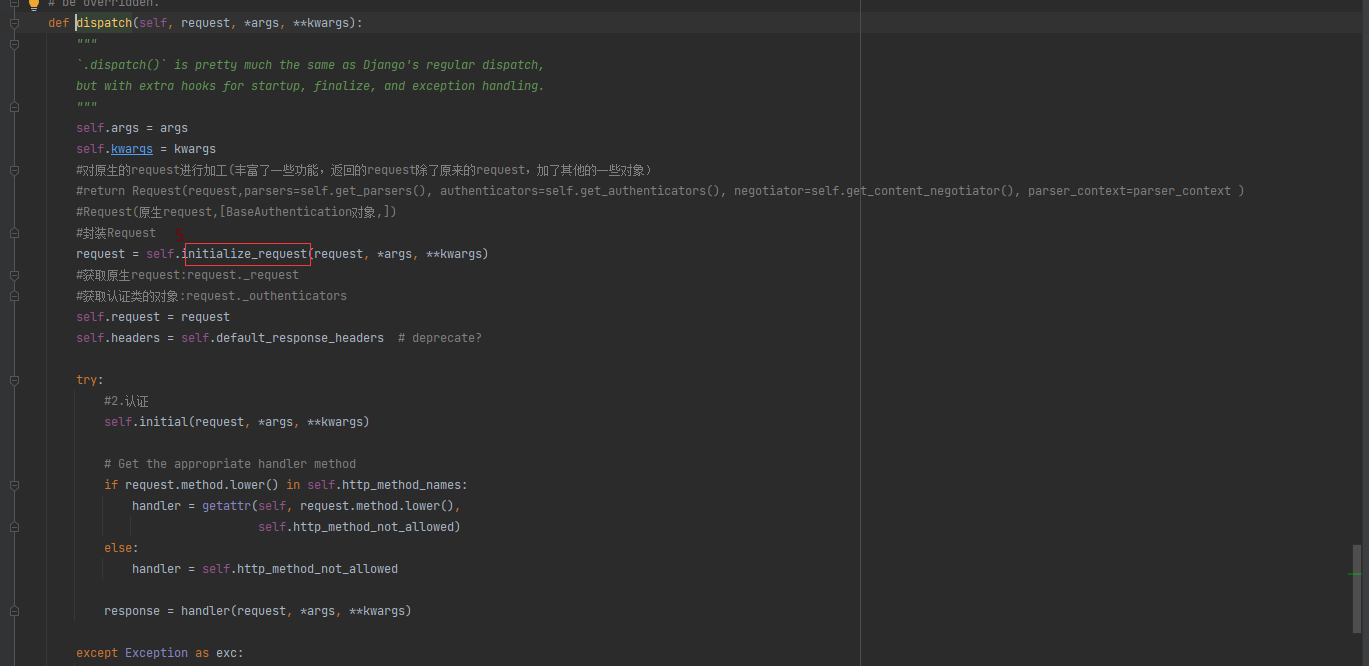The height and width of the screenshot is (666, 1369).
Task: Click the yellow lightbulb intention icon
Action: pyautogui.click(x=33, y=4)
